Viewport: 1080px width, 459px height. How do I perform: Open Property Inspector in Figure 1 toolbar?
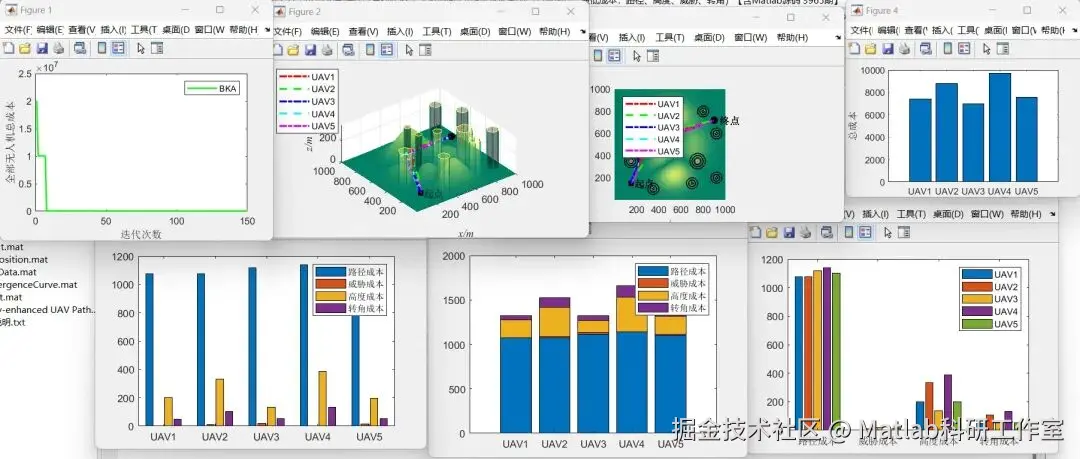(157, 48)
